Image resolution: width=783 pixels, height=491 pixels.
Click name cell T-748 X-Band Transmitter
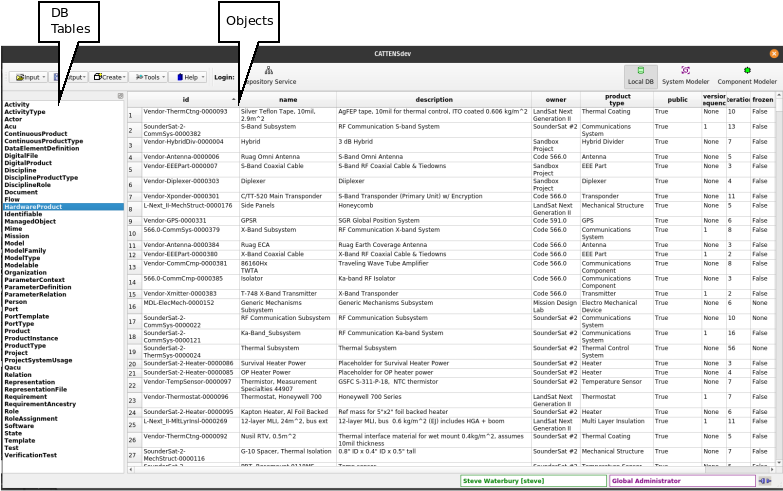tap(288, 294)
